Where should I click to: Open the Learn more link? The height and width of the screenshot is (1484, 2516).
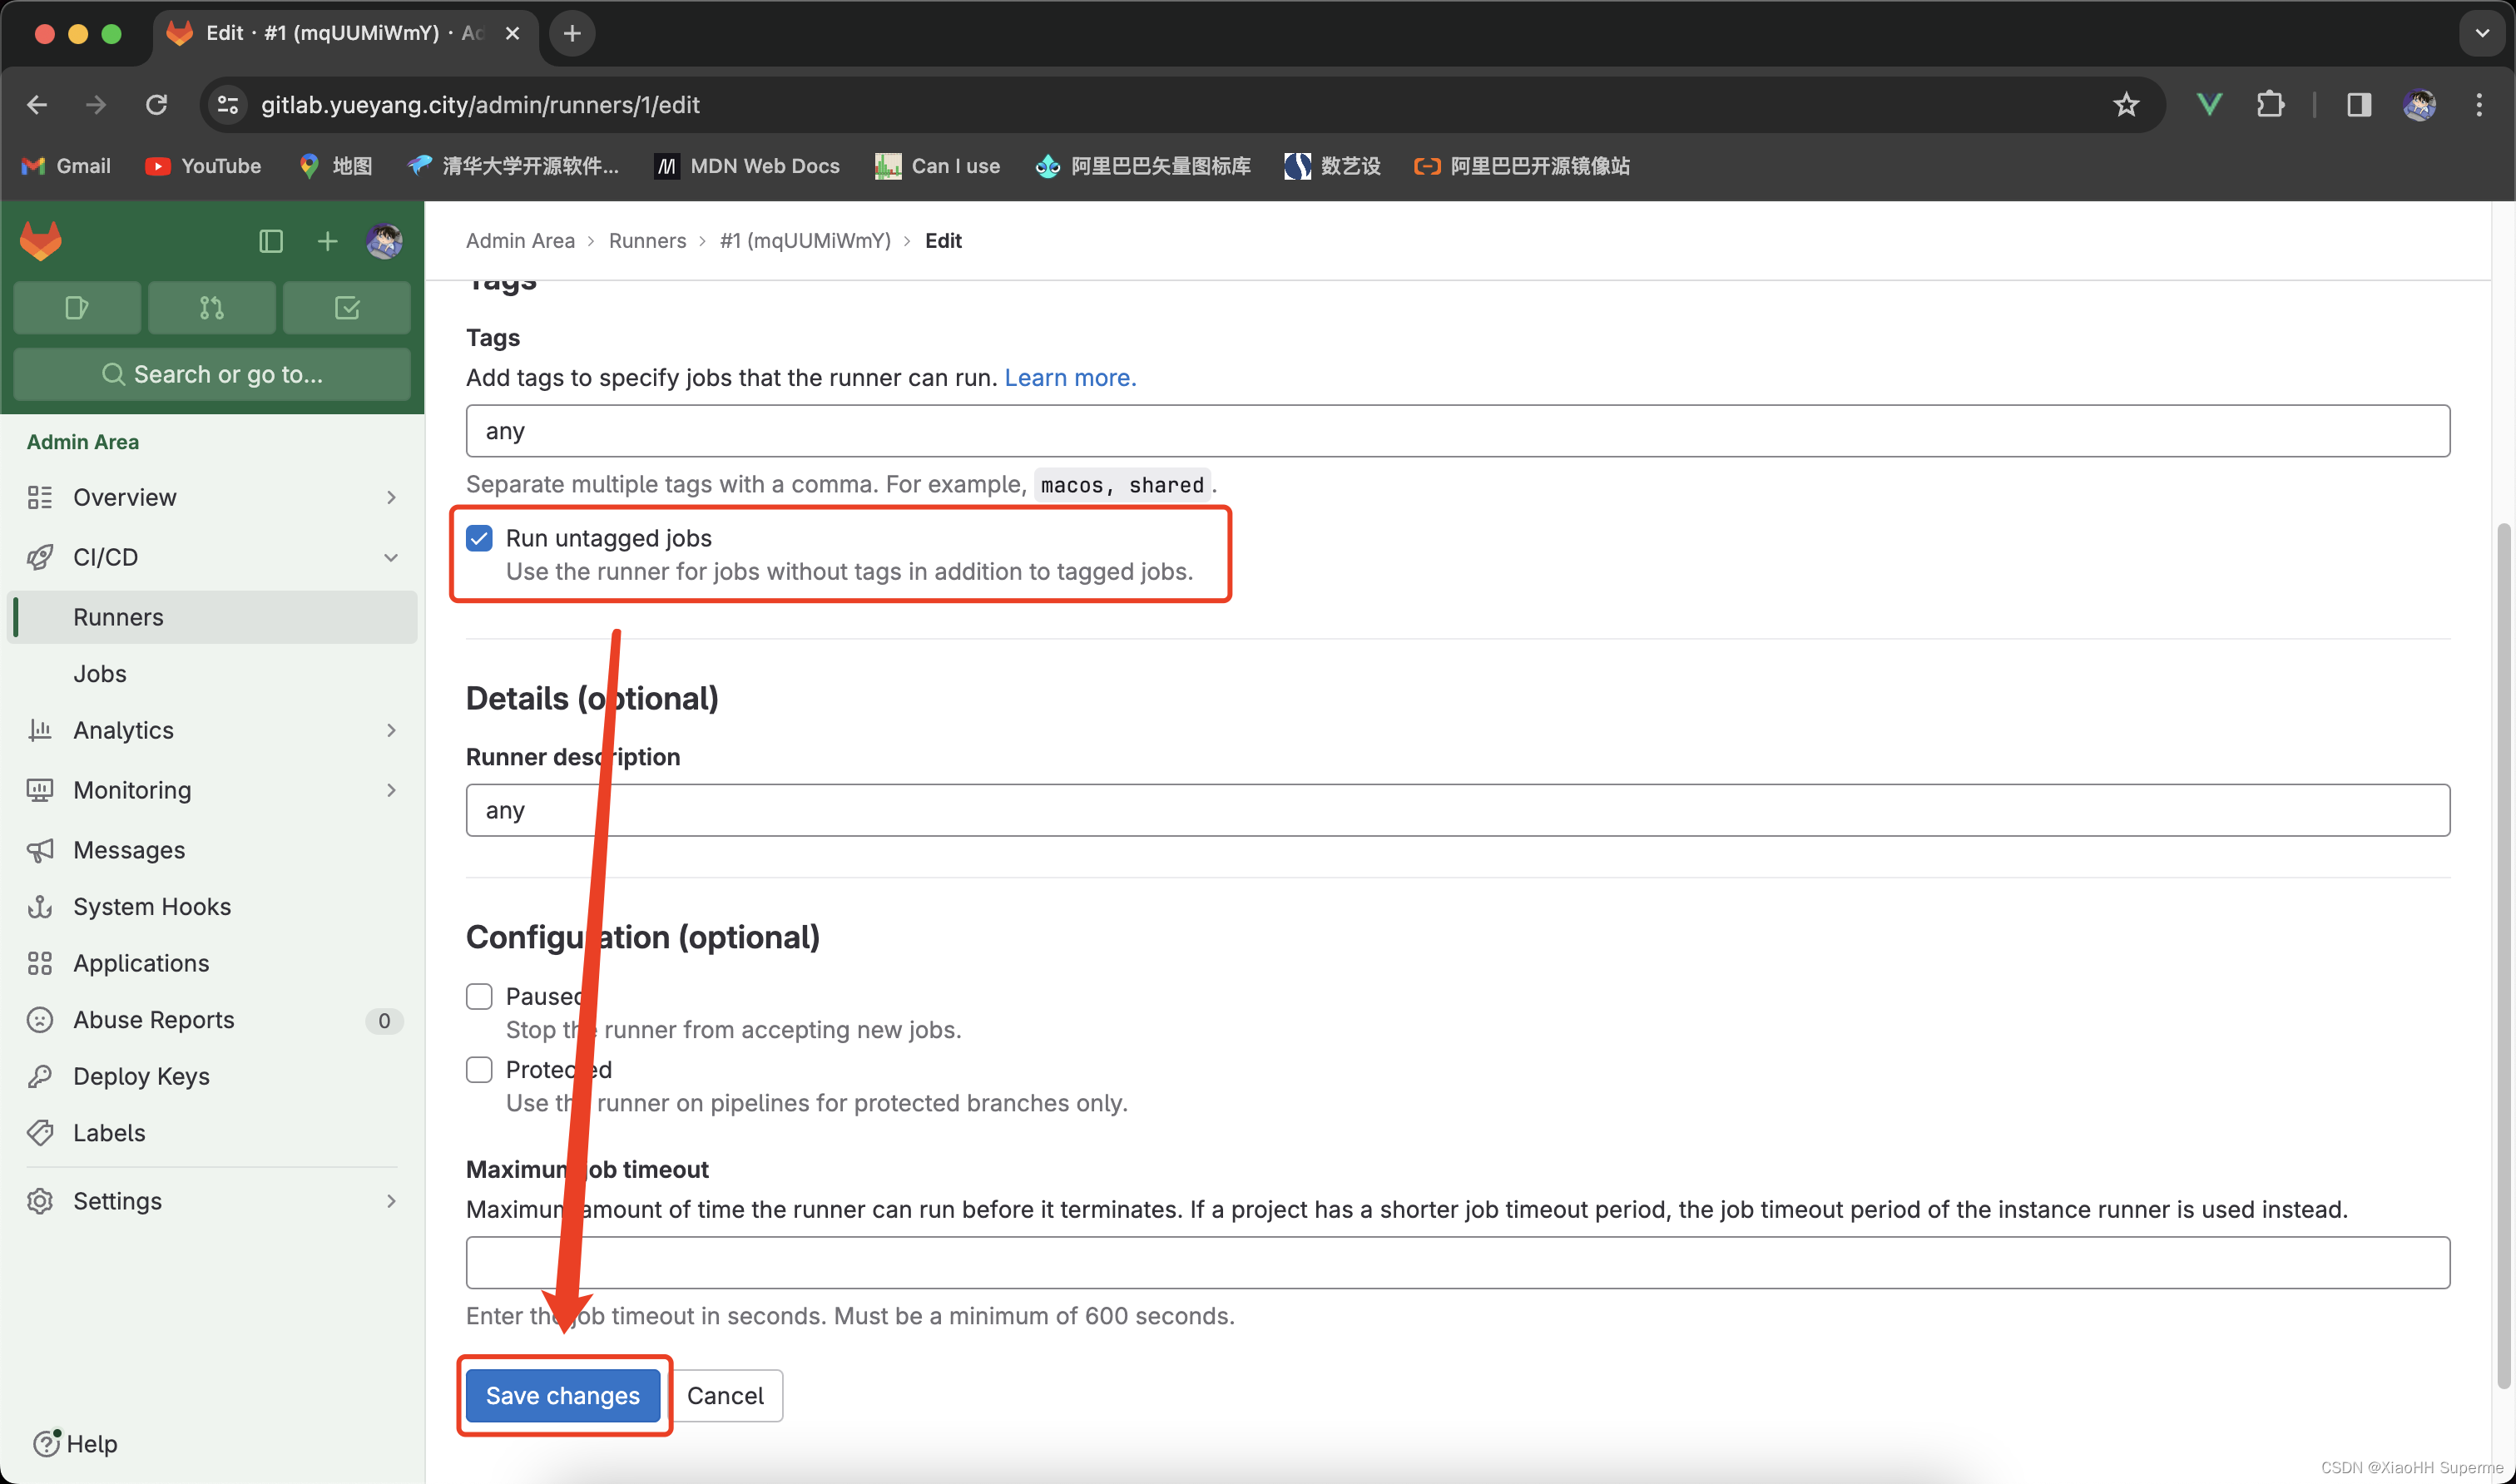click(x=1070, y=378)
